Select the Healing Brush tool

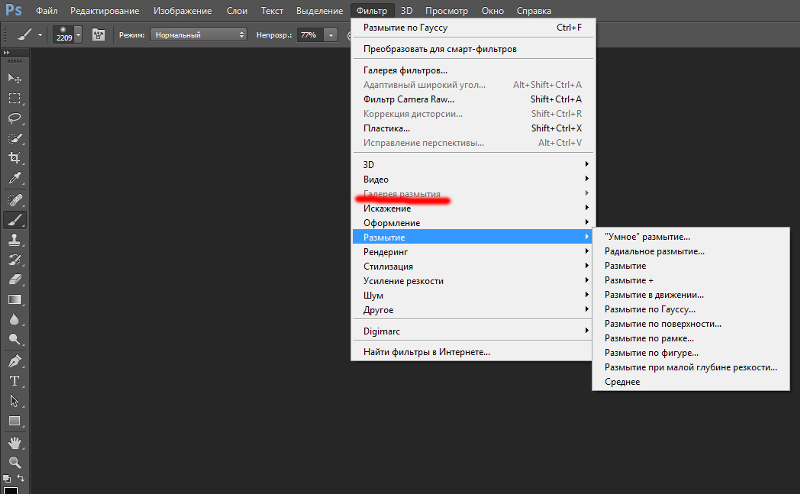(x=14, y=200)
